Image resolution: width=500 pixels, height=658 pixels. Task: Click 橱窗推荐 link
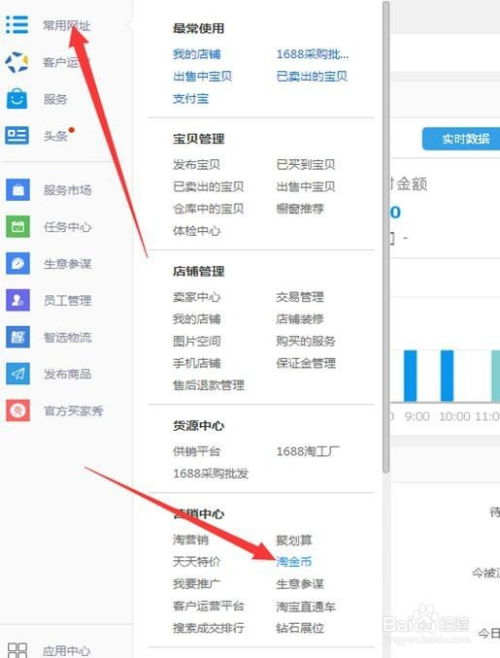300,209
